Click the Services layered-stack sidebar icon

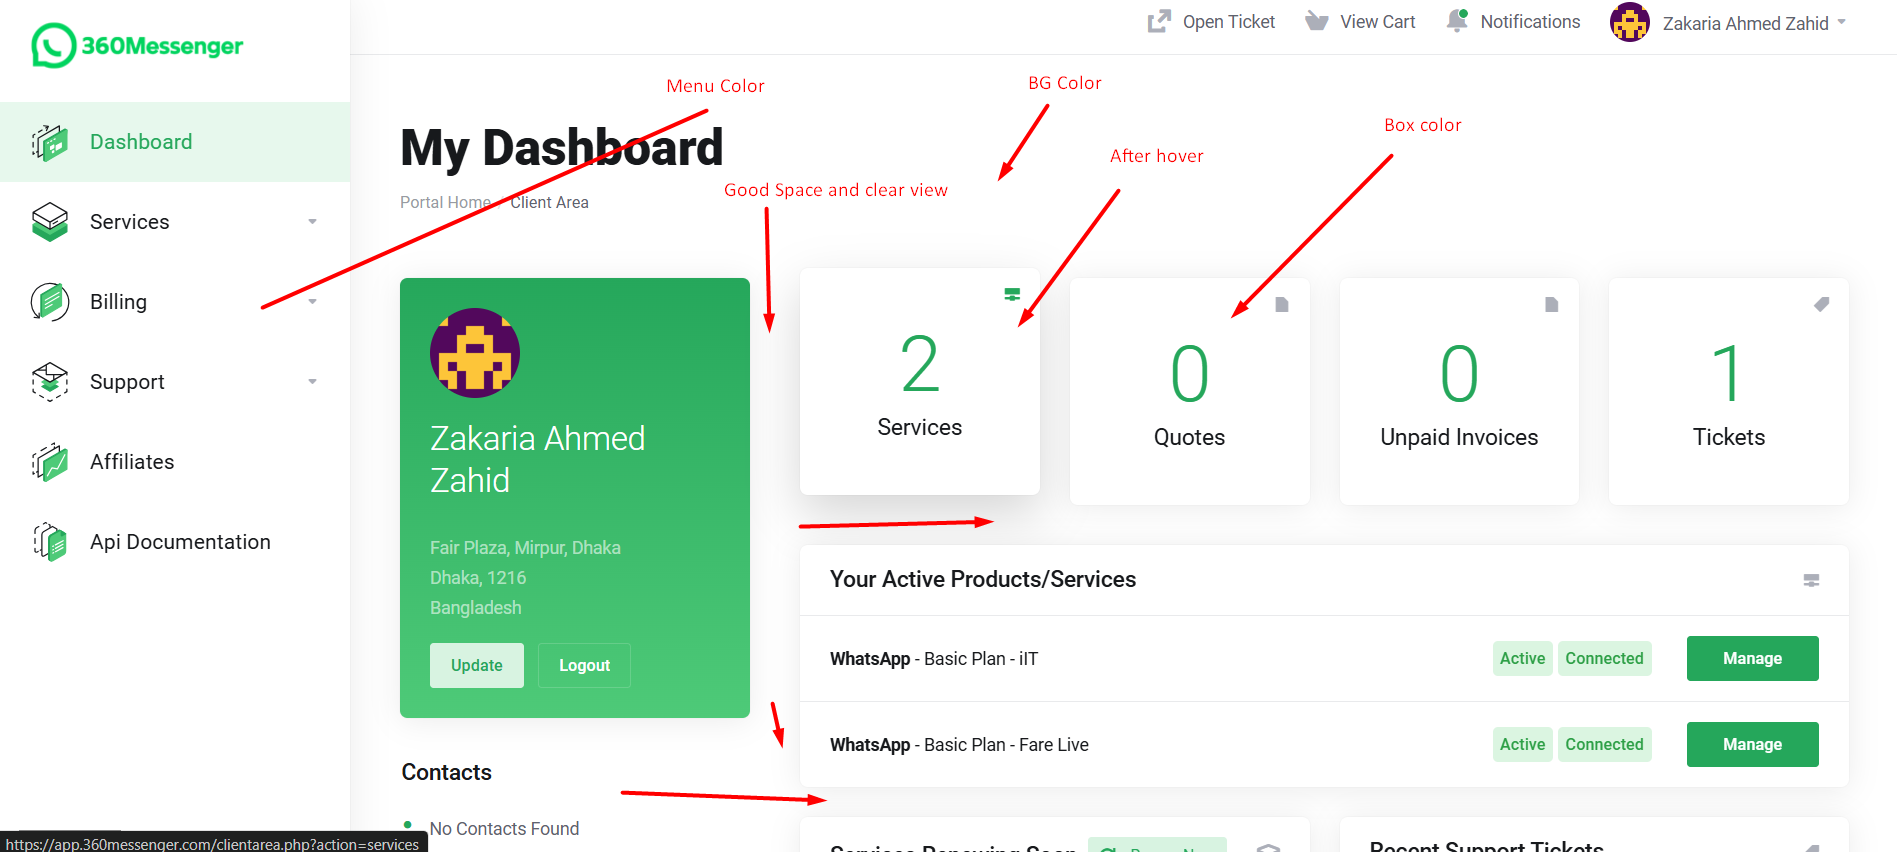tap(50, 222)
